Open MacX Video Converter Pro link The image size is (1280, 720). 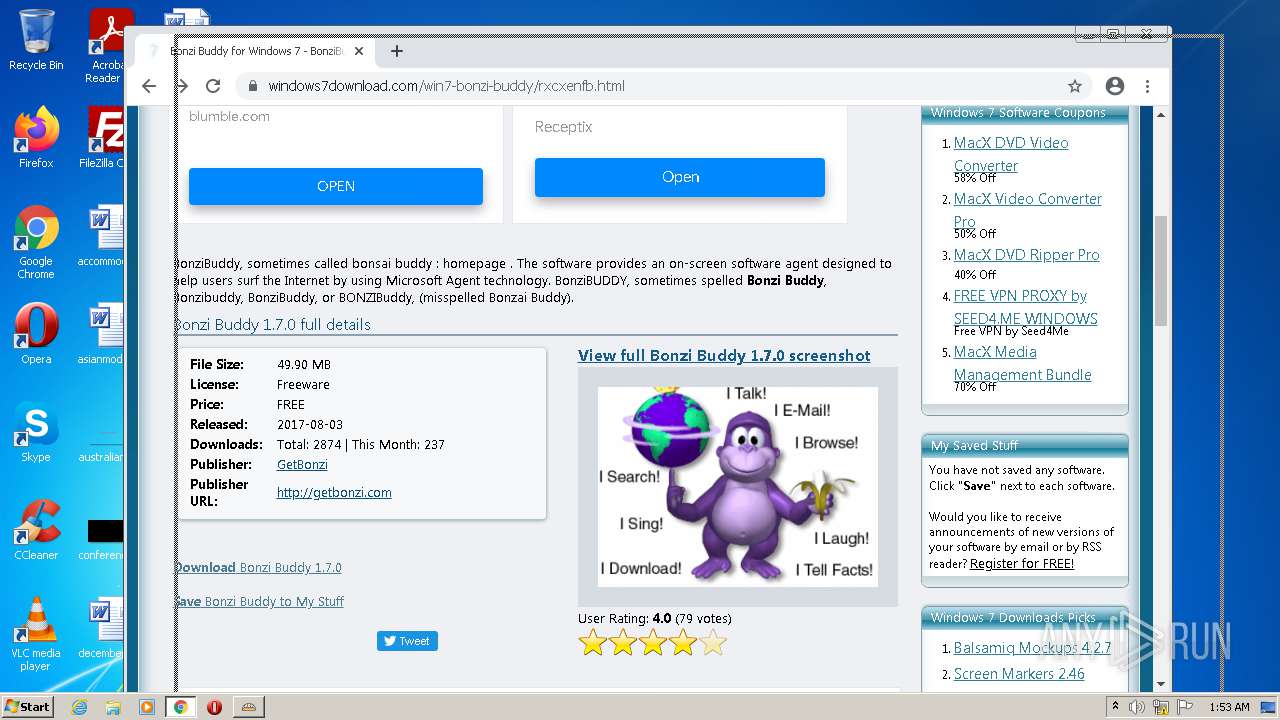click(x=1028, y=210)
